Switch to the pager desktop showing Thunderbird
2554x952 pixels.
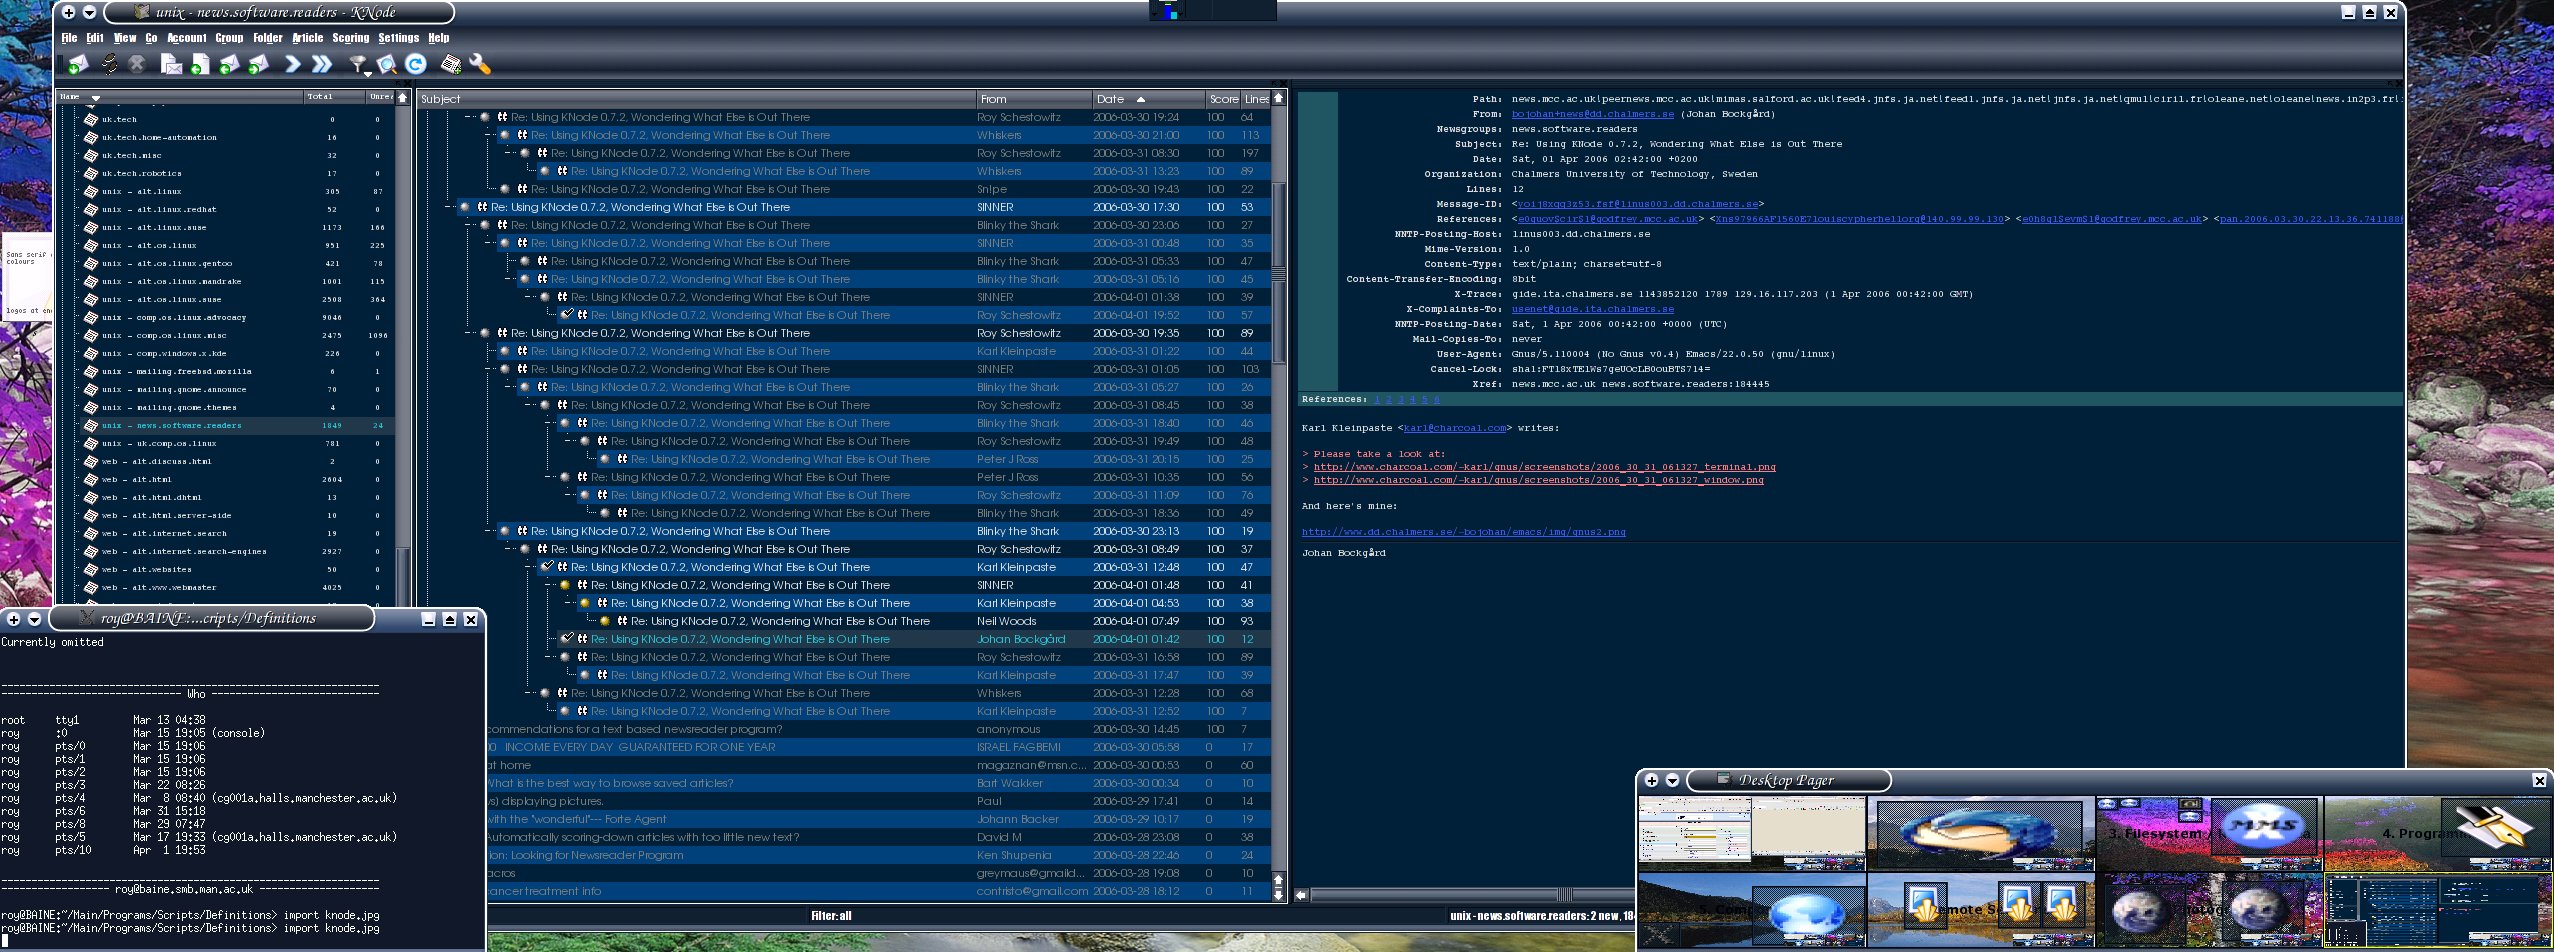click(1979, 833)
